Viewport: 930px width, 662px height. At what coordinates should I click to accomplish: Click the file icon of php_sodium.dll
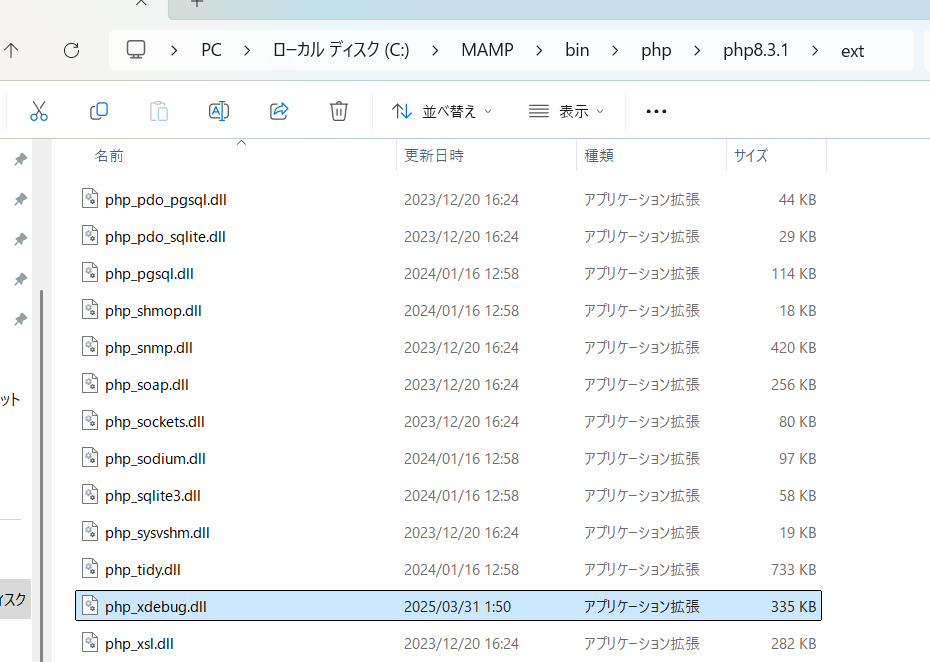click(90, 458)
